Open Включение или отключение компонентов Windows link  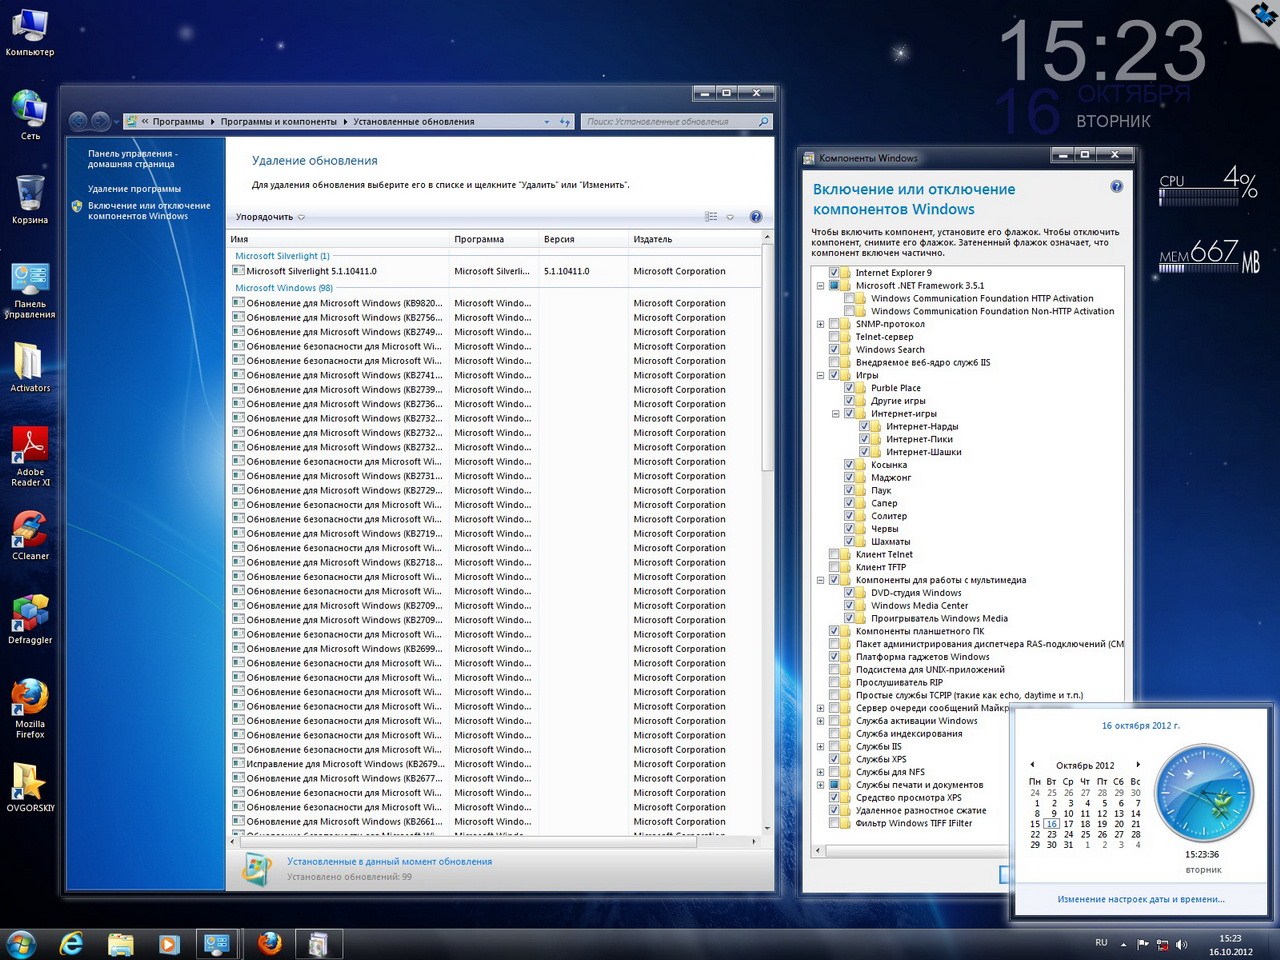149,211
